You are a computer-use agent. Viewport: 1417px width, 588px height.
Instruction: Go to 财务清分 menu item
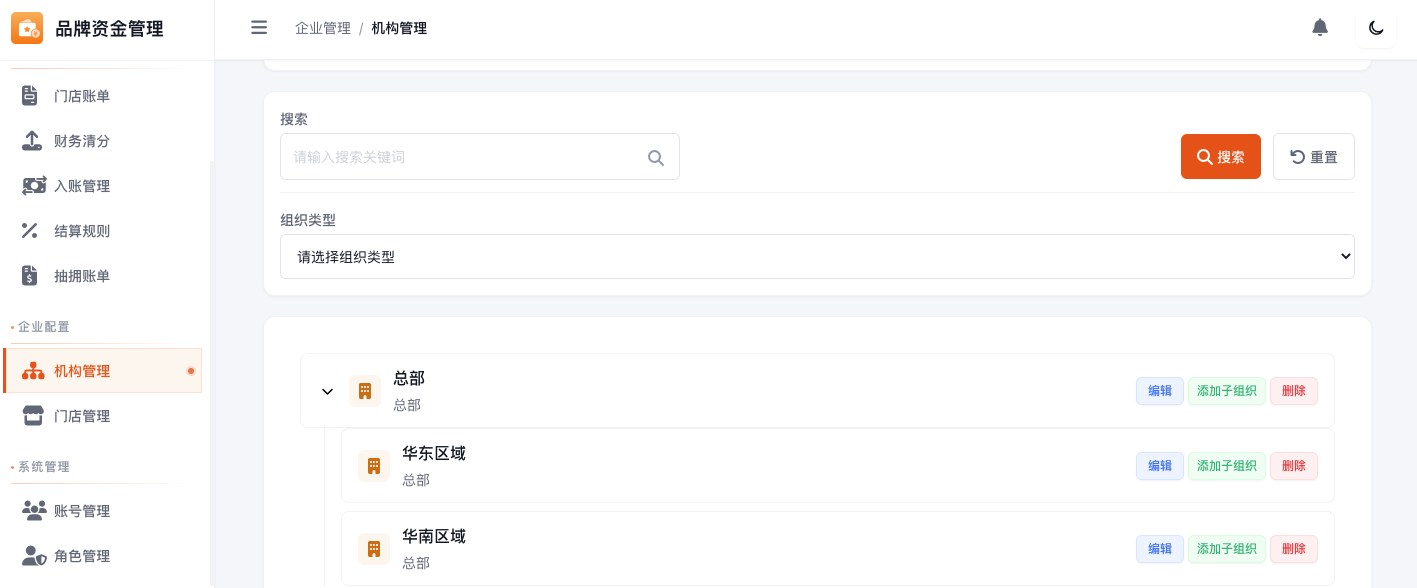[82, 141]
